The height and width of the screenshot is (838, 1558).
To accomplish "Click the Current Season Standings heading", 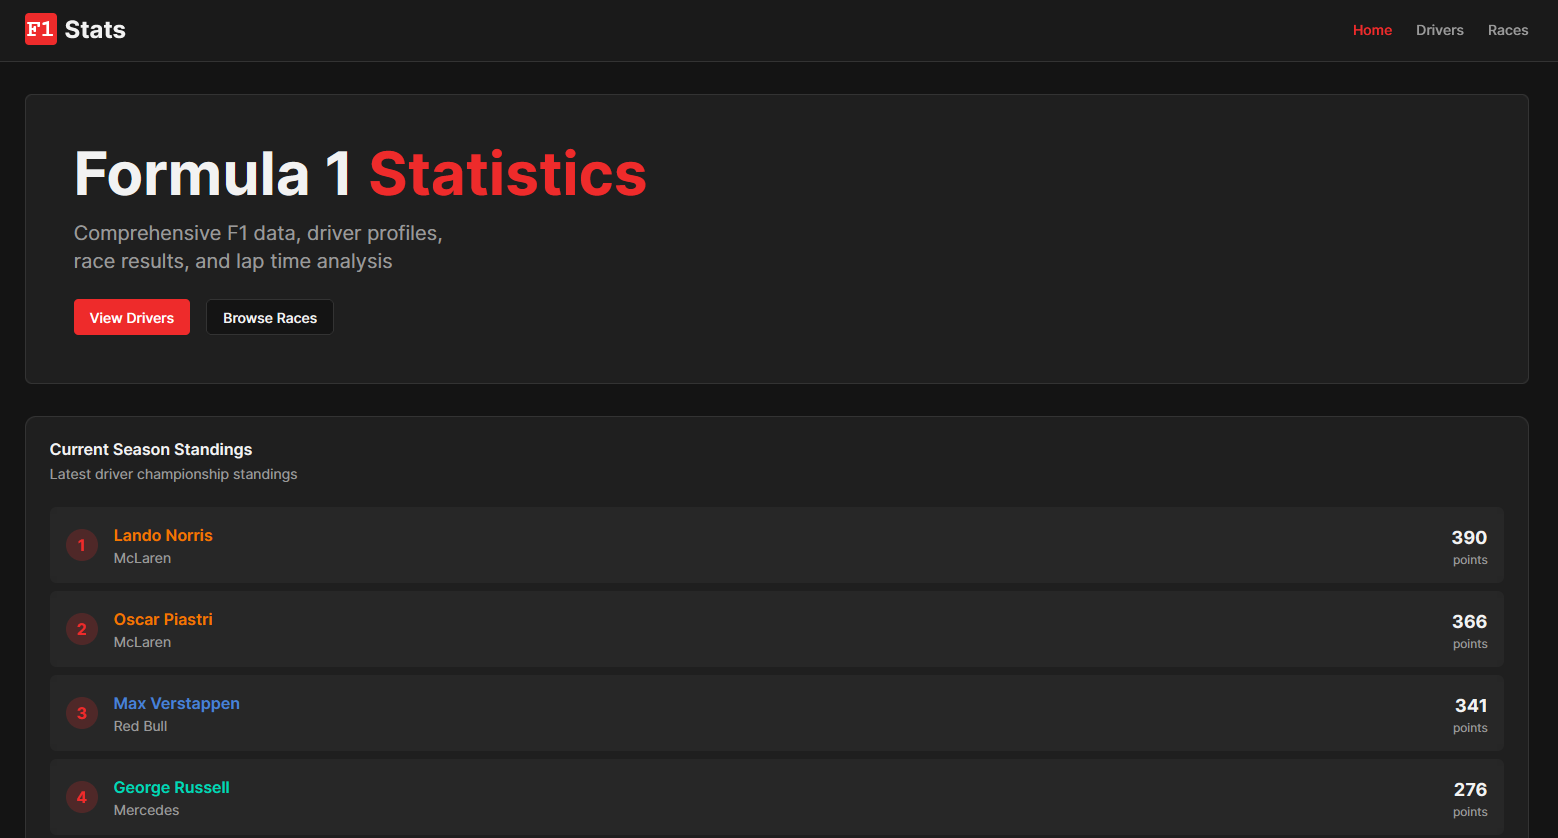I will pyautogui.click(x=151, y=449).
